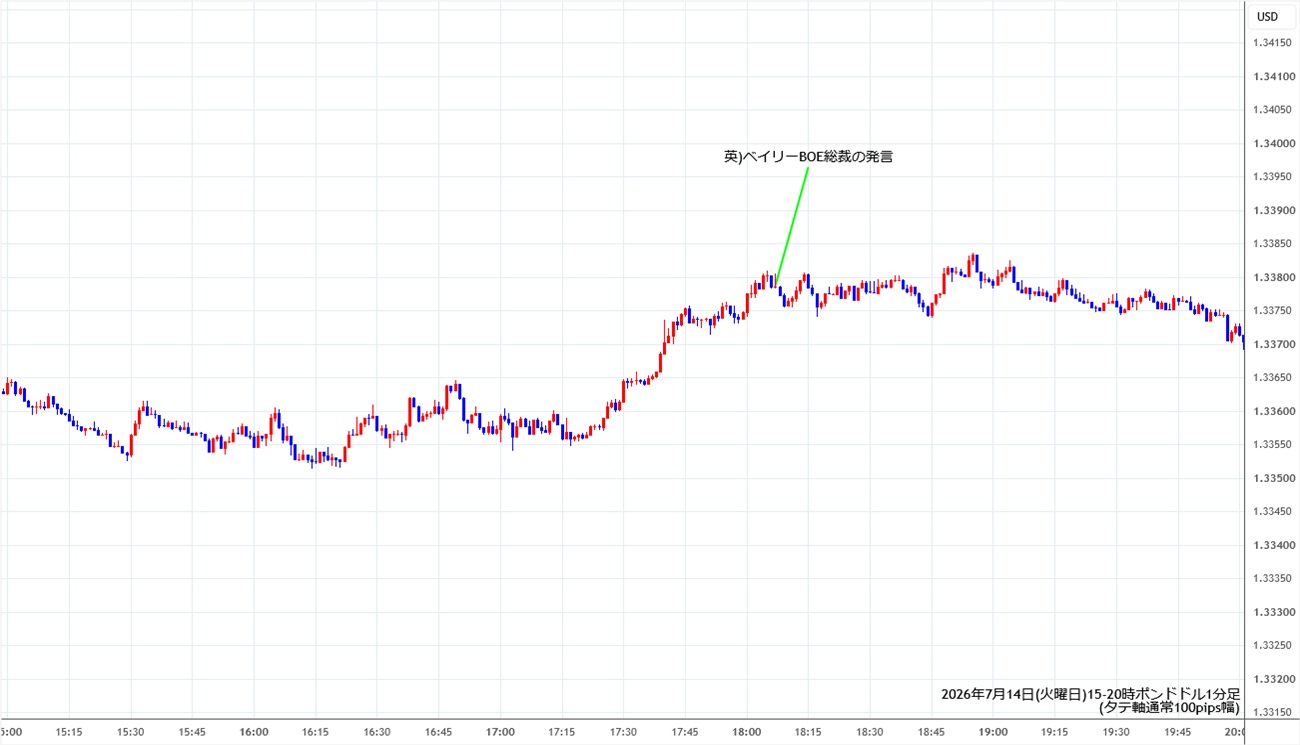Screen dimensions: 1300x745
Task: Click the 19:00 time axis label
Action: 992,732
